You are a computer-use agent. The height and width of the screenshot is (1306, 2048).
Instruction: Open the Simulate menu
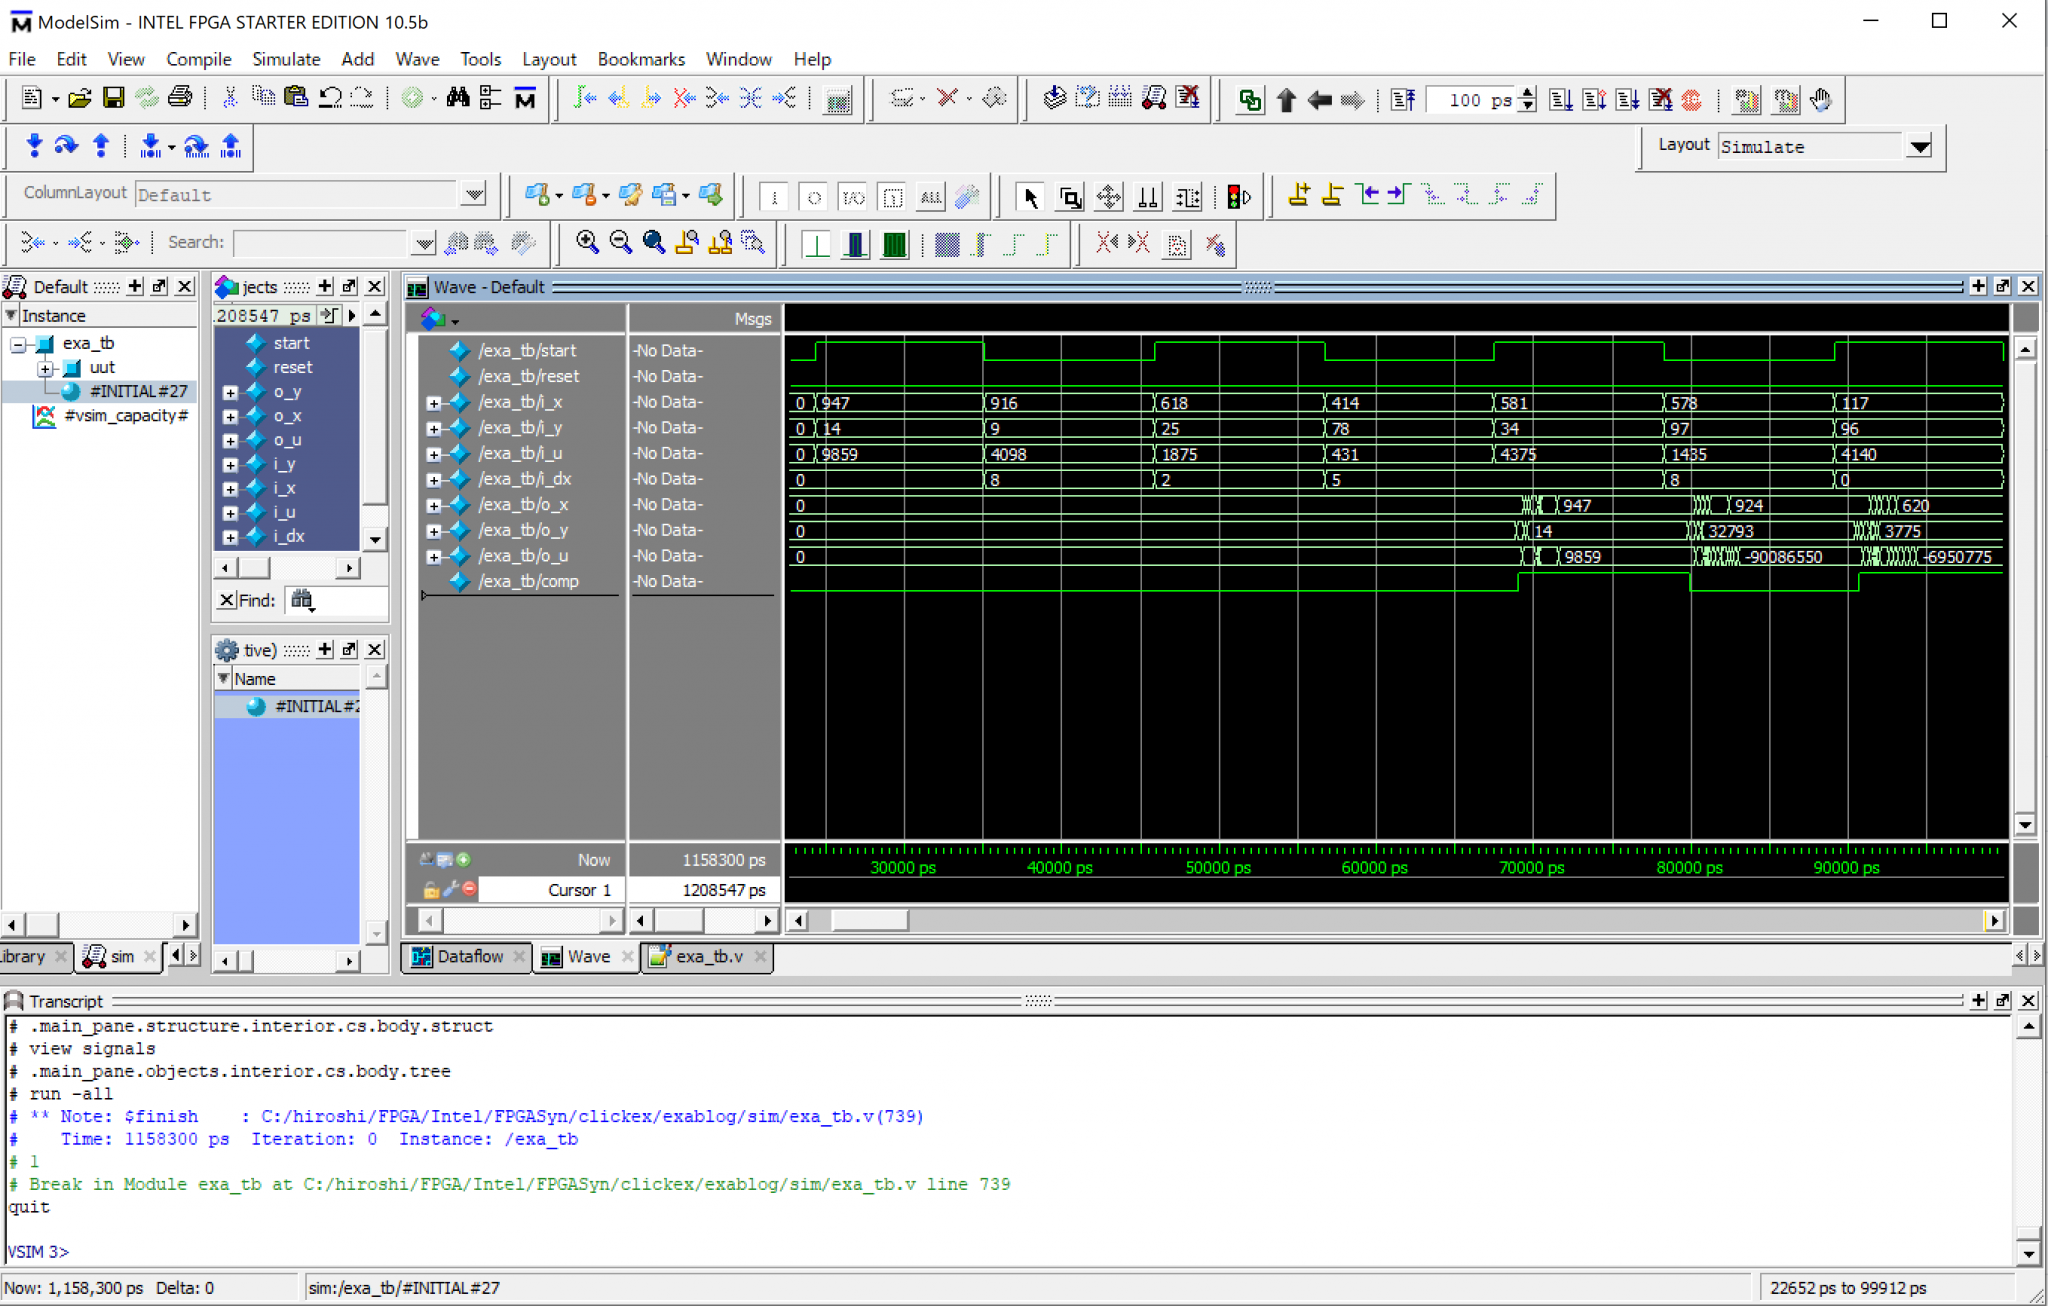285,59
